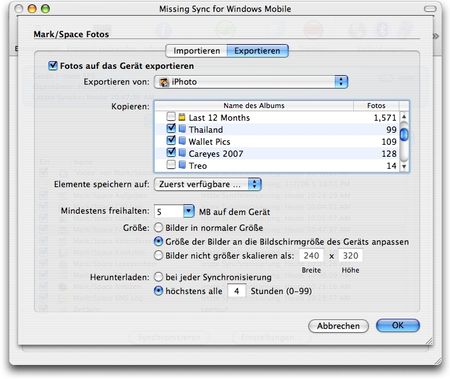Select 'Bilder nicht größer skalieren als' radio

point(159,255)
